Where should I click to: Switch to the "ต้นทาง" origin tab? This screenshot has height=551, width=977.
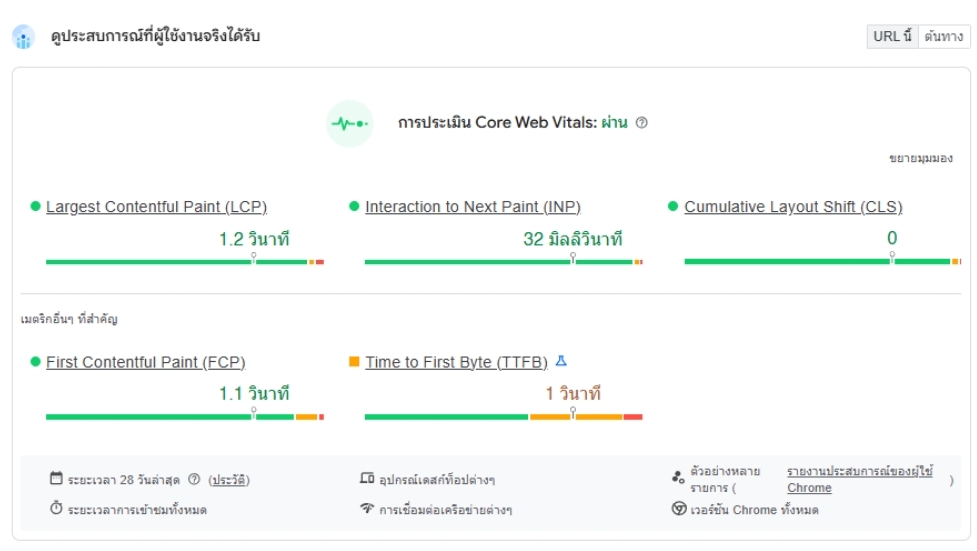click(x=944, y=37)
